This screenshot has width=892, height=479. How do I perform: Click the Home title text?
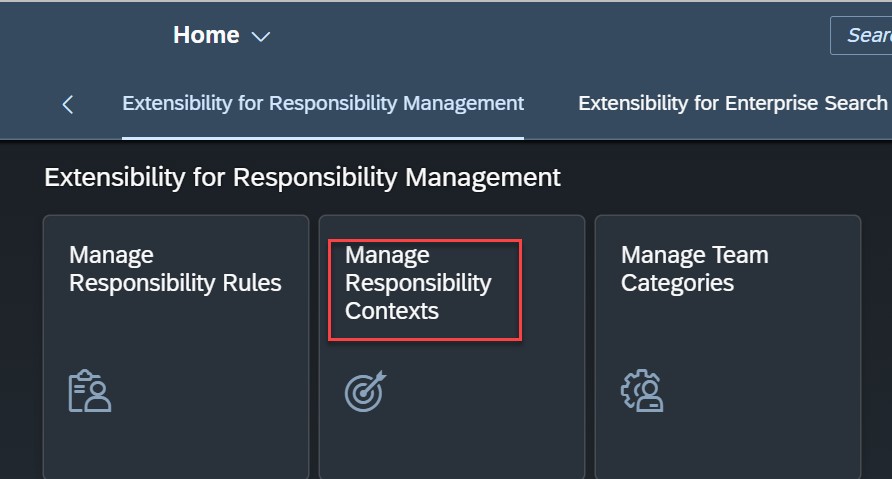pyautogui.click(x=206, y=35)
